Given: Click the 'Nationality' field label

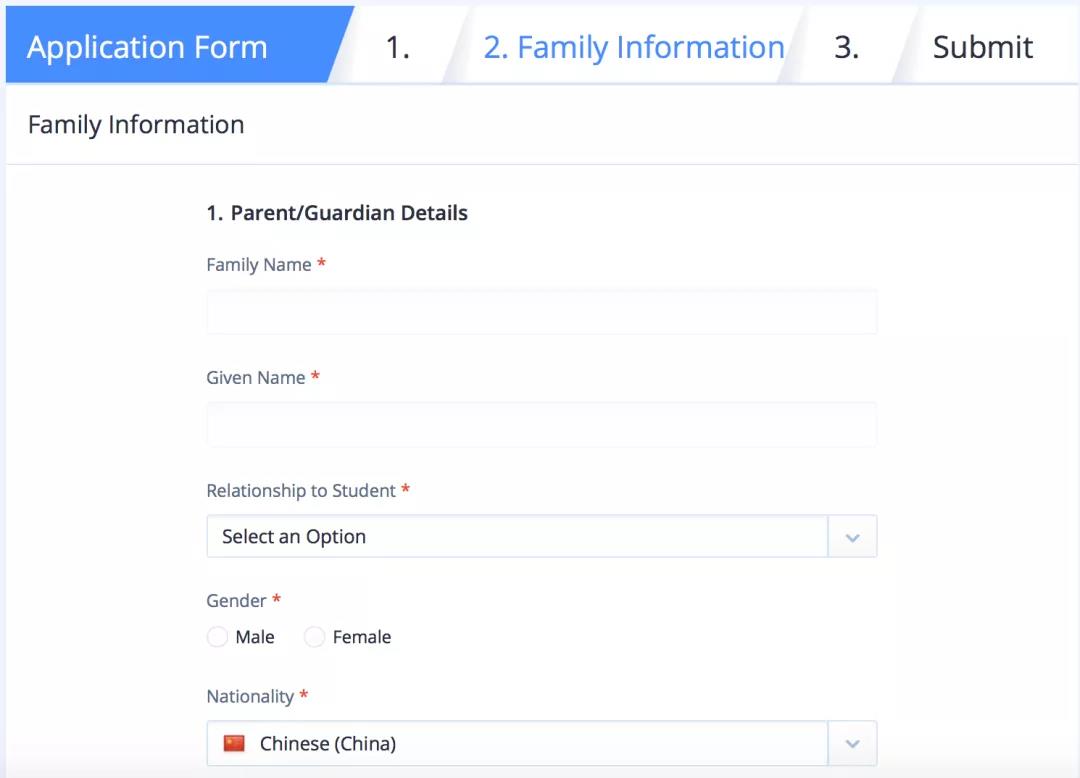Looking at the screenshot, I should pyautogui.click(x=250, y=697).
